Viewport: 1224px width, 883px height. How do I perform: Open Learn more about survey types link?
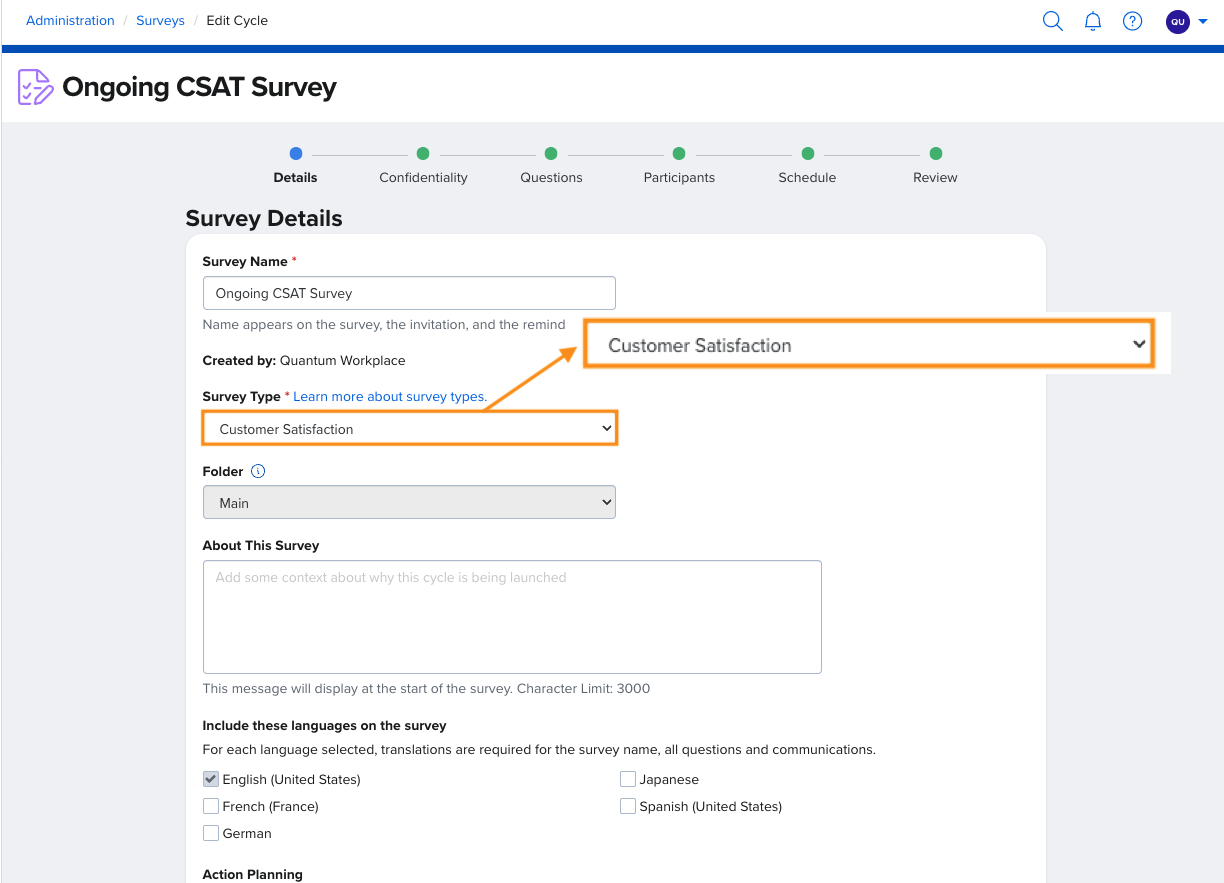pos(390,397)
